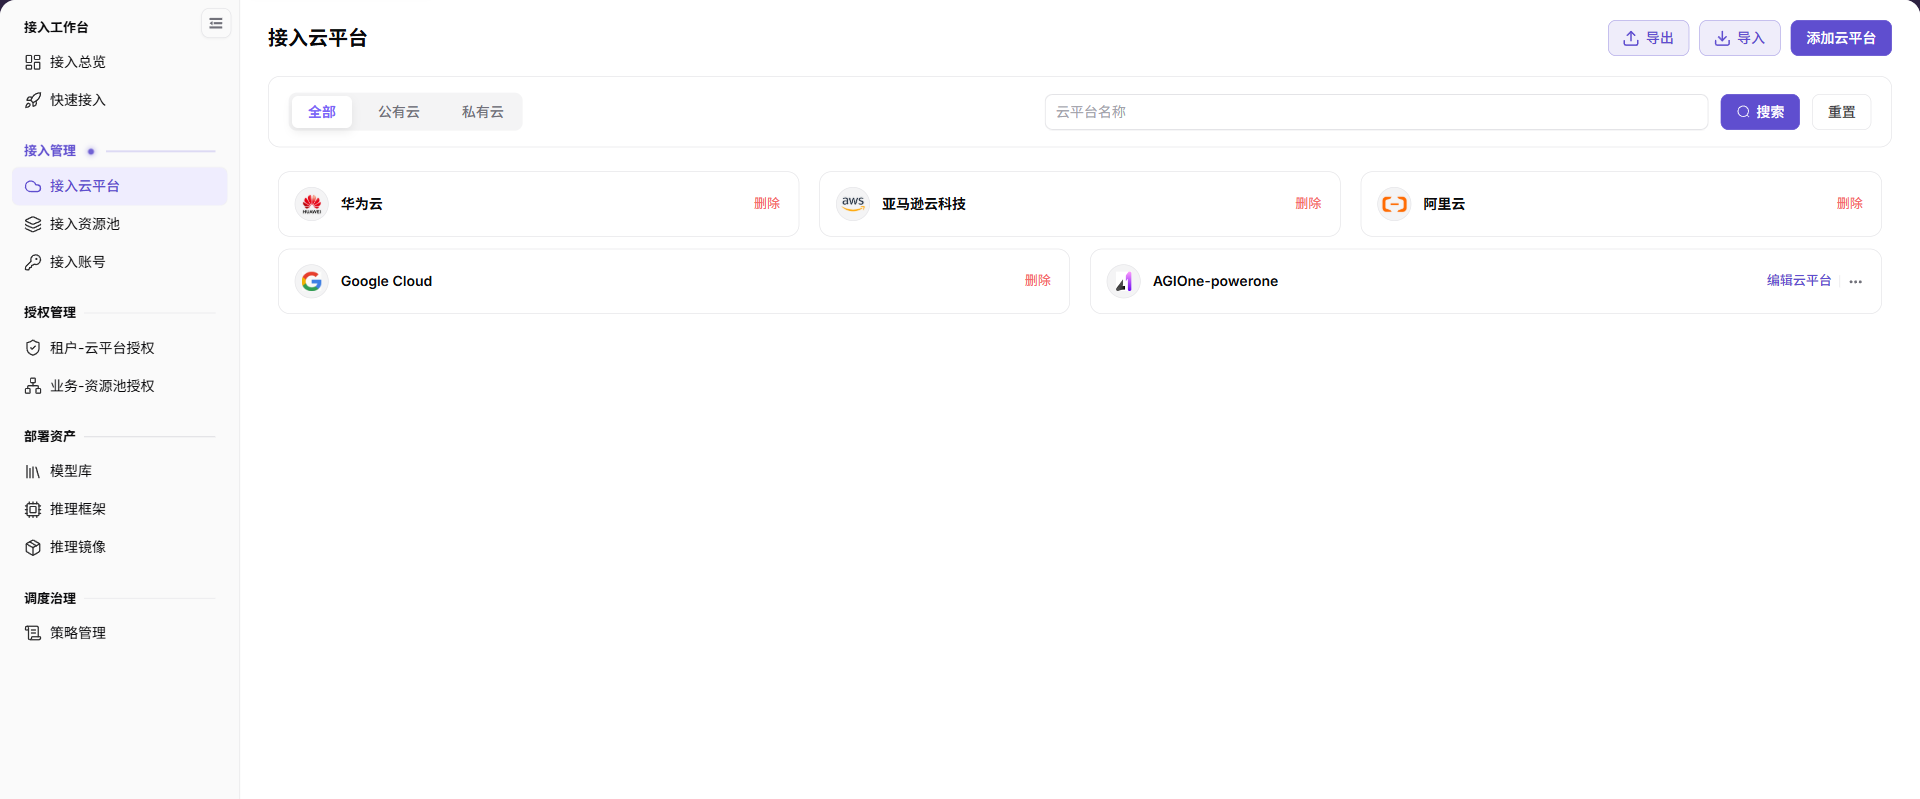The image size is (1920, 799).
Task: Open 推理框架 in the sidebar
Action: pyautogui.click(x=120, y=509)
